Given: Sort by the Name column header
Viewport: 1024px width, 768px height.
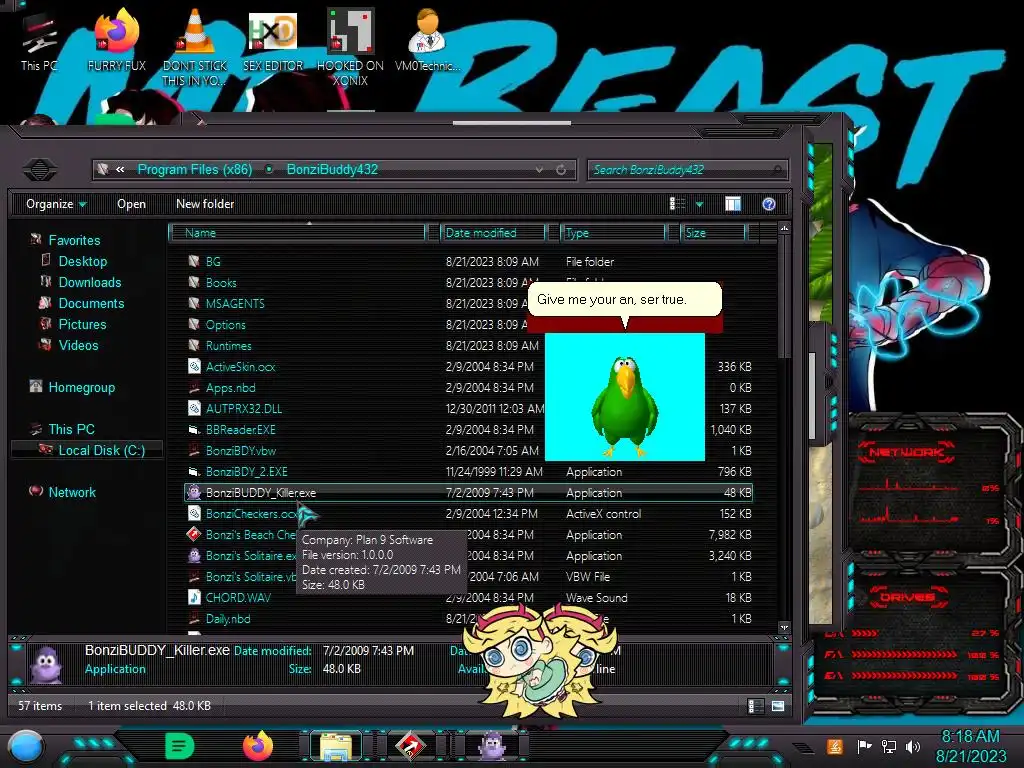Looking at the screenshot, I should (x=297, y=232).
